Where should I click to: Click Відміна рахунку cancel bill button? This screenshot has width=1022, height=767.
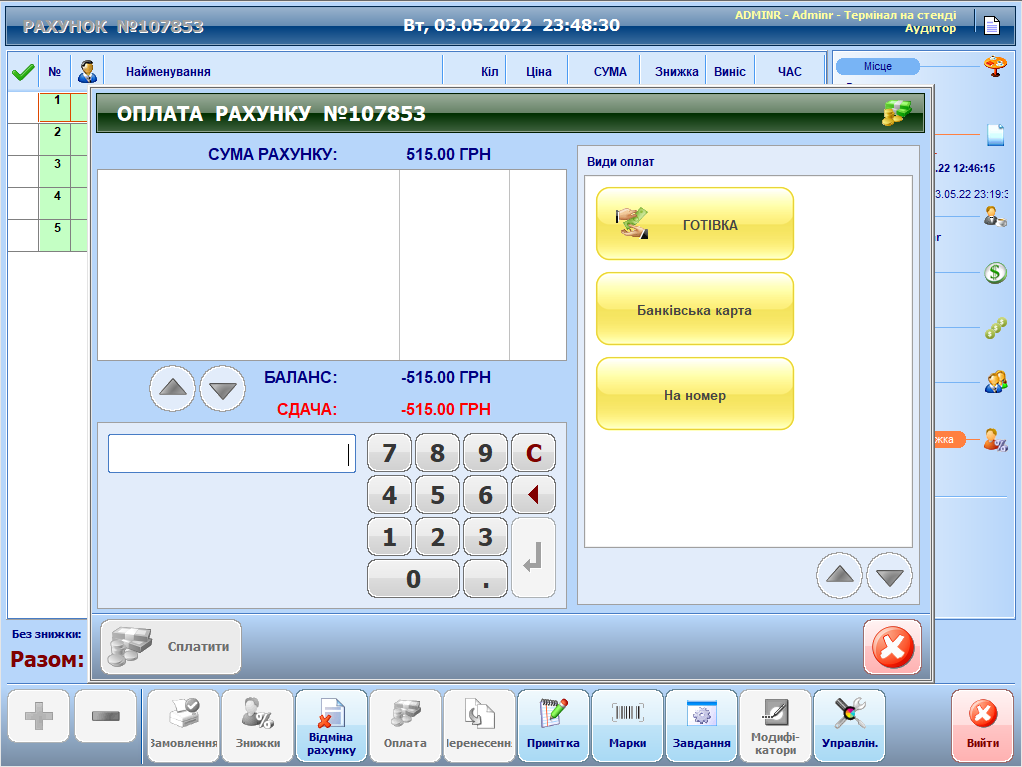pos(331,725)
